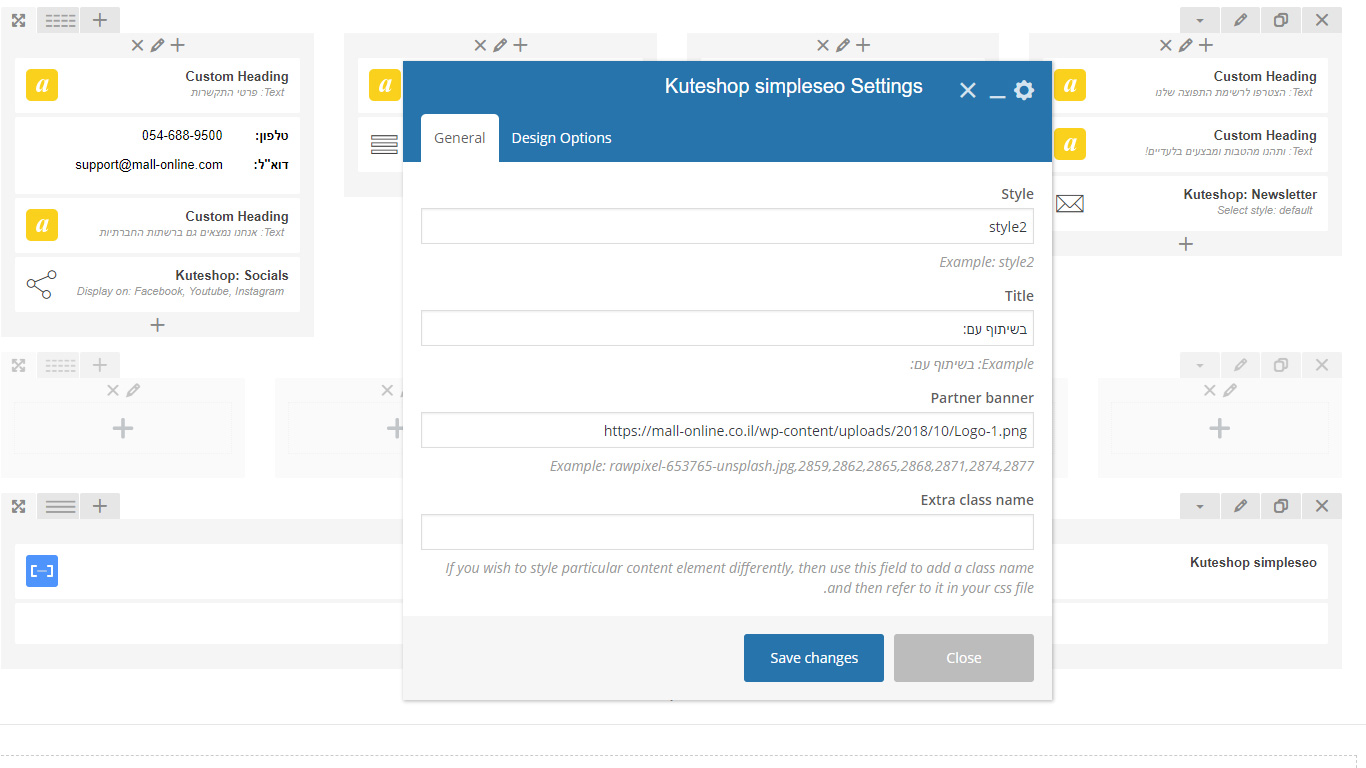Delete the column holding Kuteshop Newsletter

pyautogui.click(x=1166, y=45)
